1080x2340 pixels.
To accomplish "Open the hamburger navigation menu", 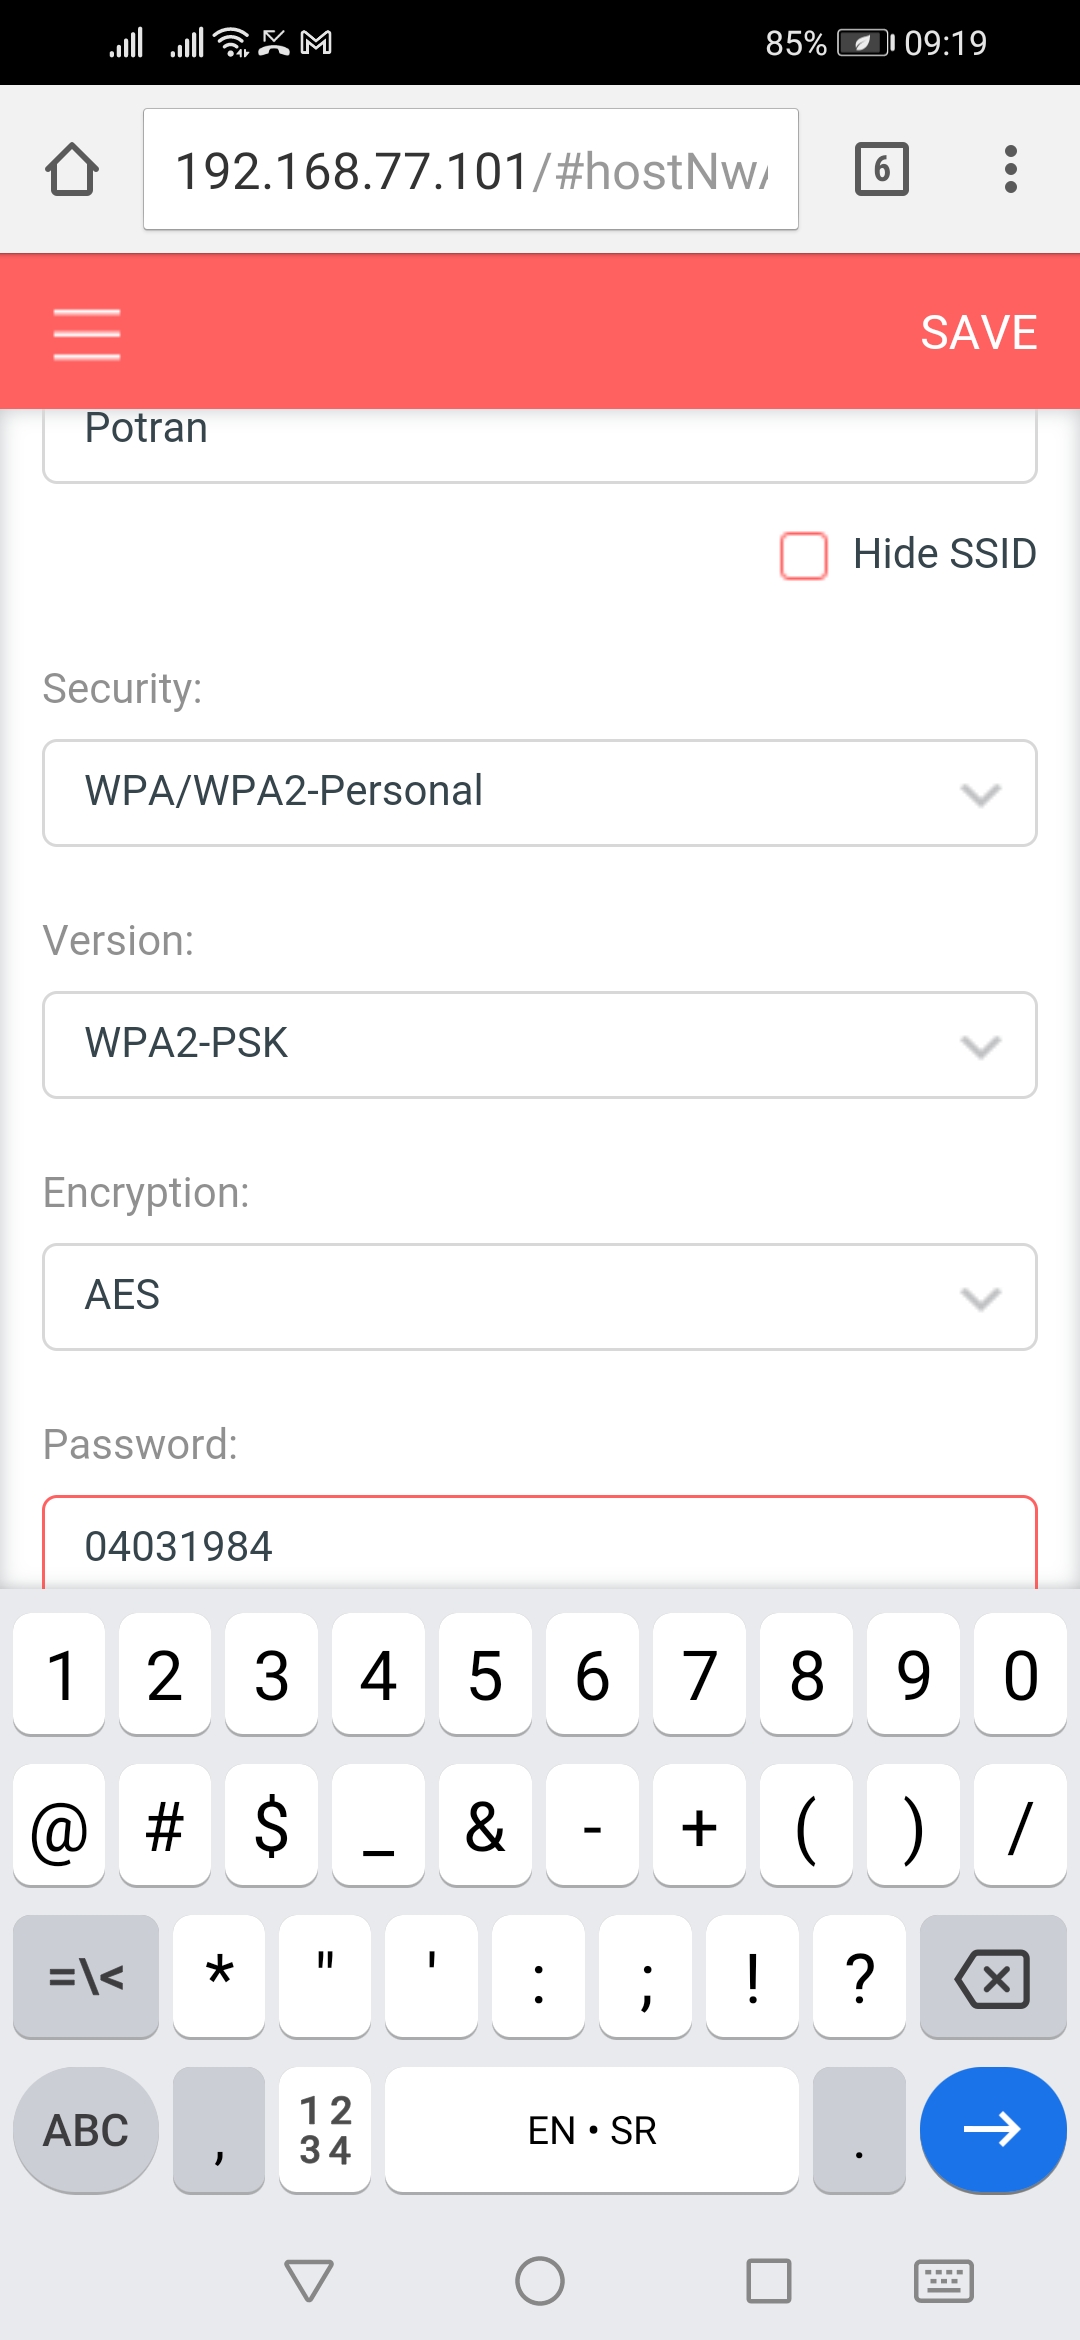I will 87,333.
